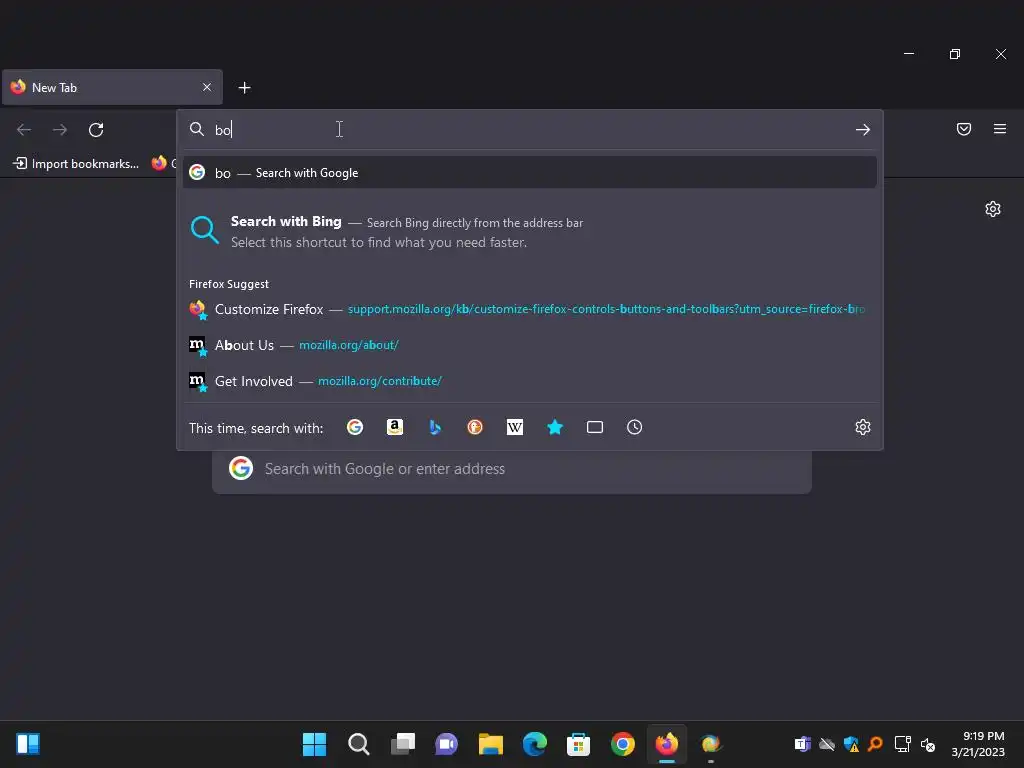The width and height of the screenshot is (1024, 768).
Task: Close the New Tab tab
Action: (207, 87)
